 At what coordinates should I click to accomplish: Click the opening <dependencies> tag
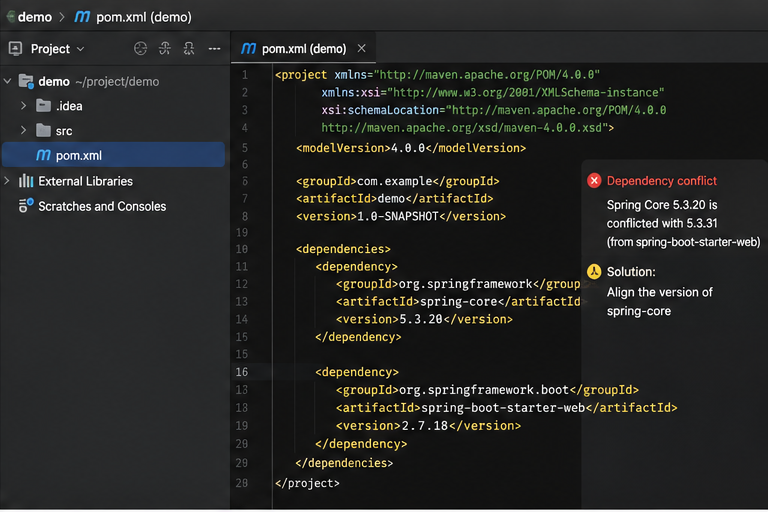(343, 249)
